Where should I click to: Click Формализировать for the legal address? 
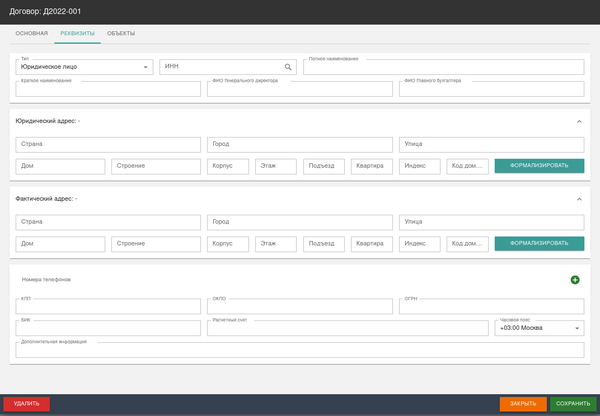click(x=539, y=166)
